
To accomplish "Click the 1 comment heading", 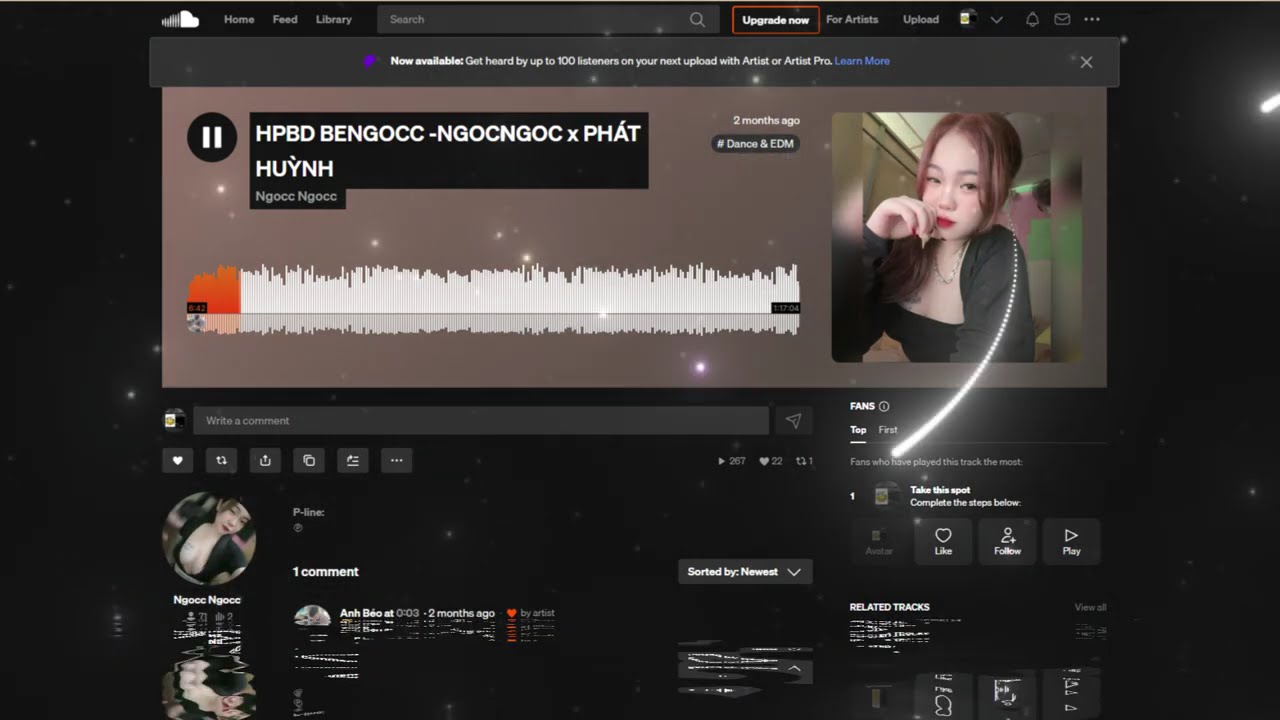I will pyautogui.click(x=325, y=572).
